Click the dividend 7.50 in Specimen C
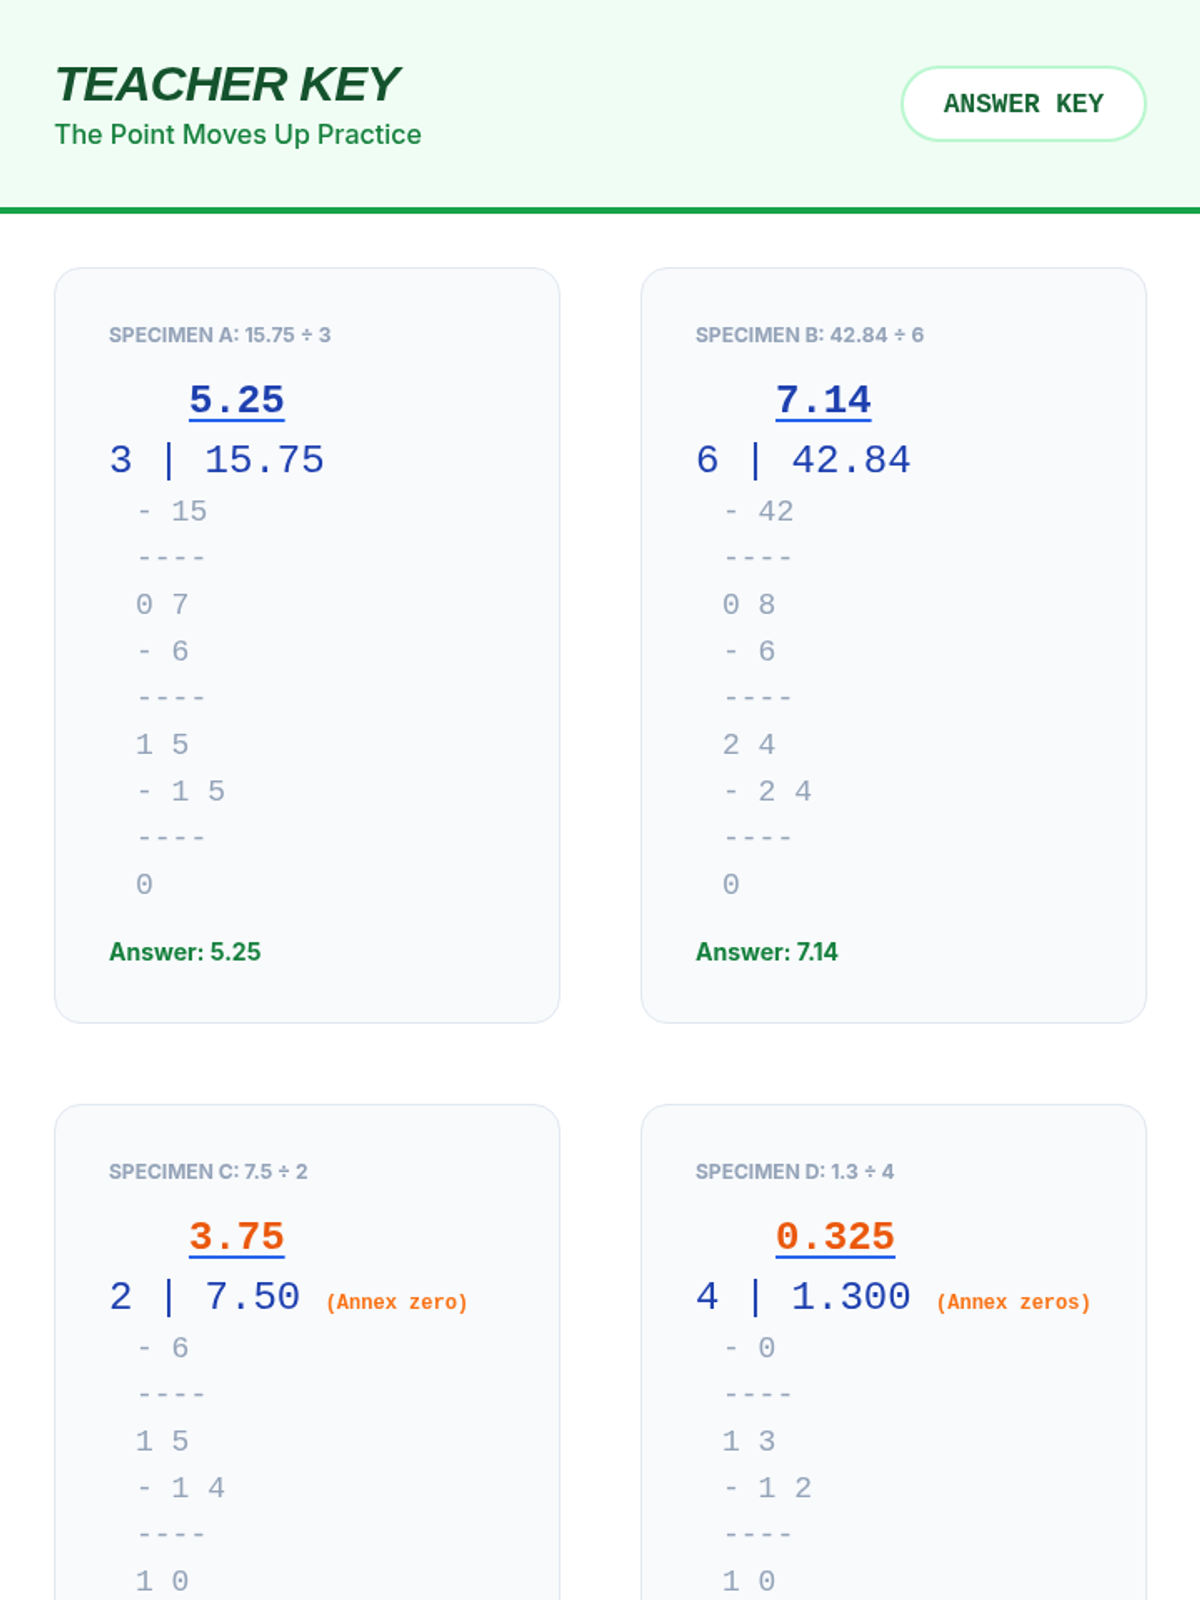 point(252,1297)
